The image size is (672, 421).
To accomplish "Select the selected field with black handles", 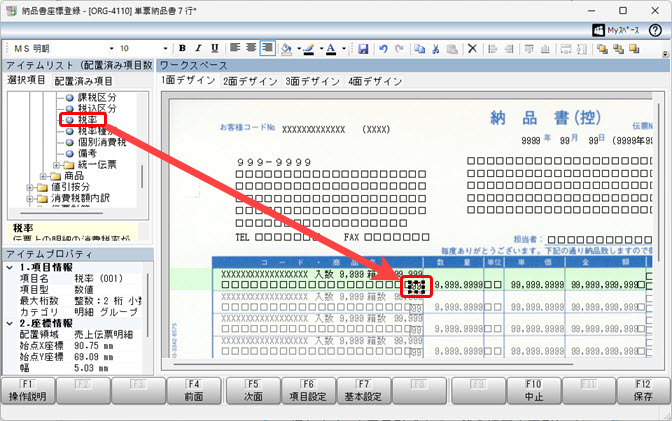I will pyautogui.click(x=416, y=286).
